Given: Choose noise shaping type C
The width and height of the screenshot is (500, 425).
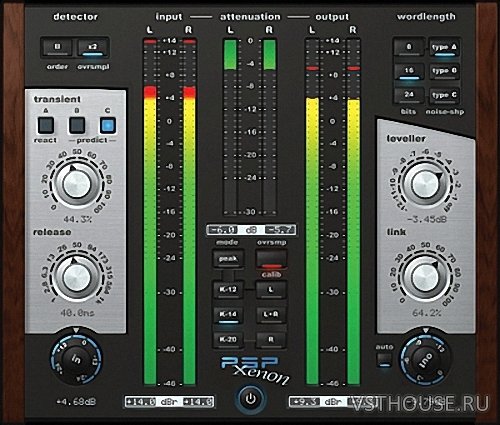Looking at the screenshot, I should click(444, 96).
